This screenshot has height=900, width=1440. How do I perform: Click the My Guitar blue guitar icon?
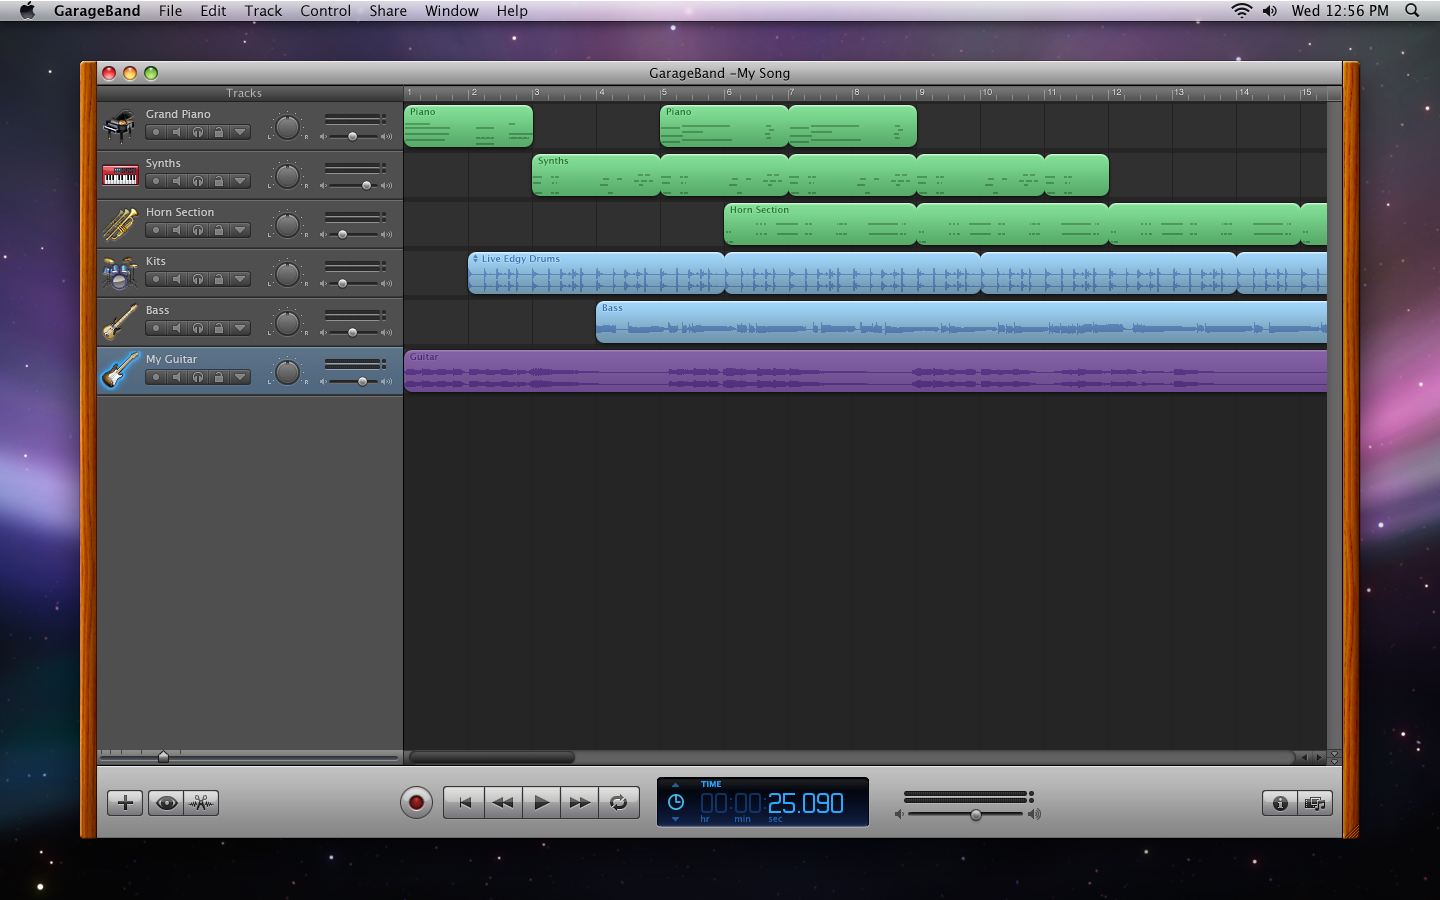[120, 371]
